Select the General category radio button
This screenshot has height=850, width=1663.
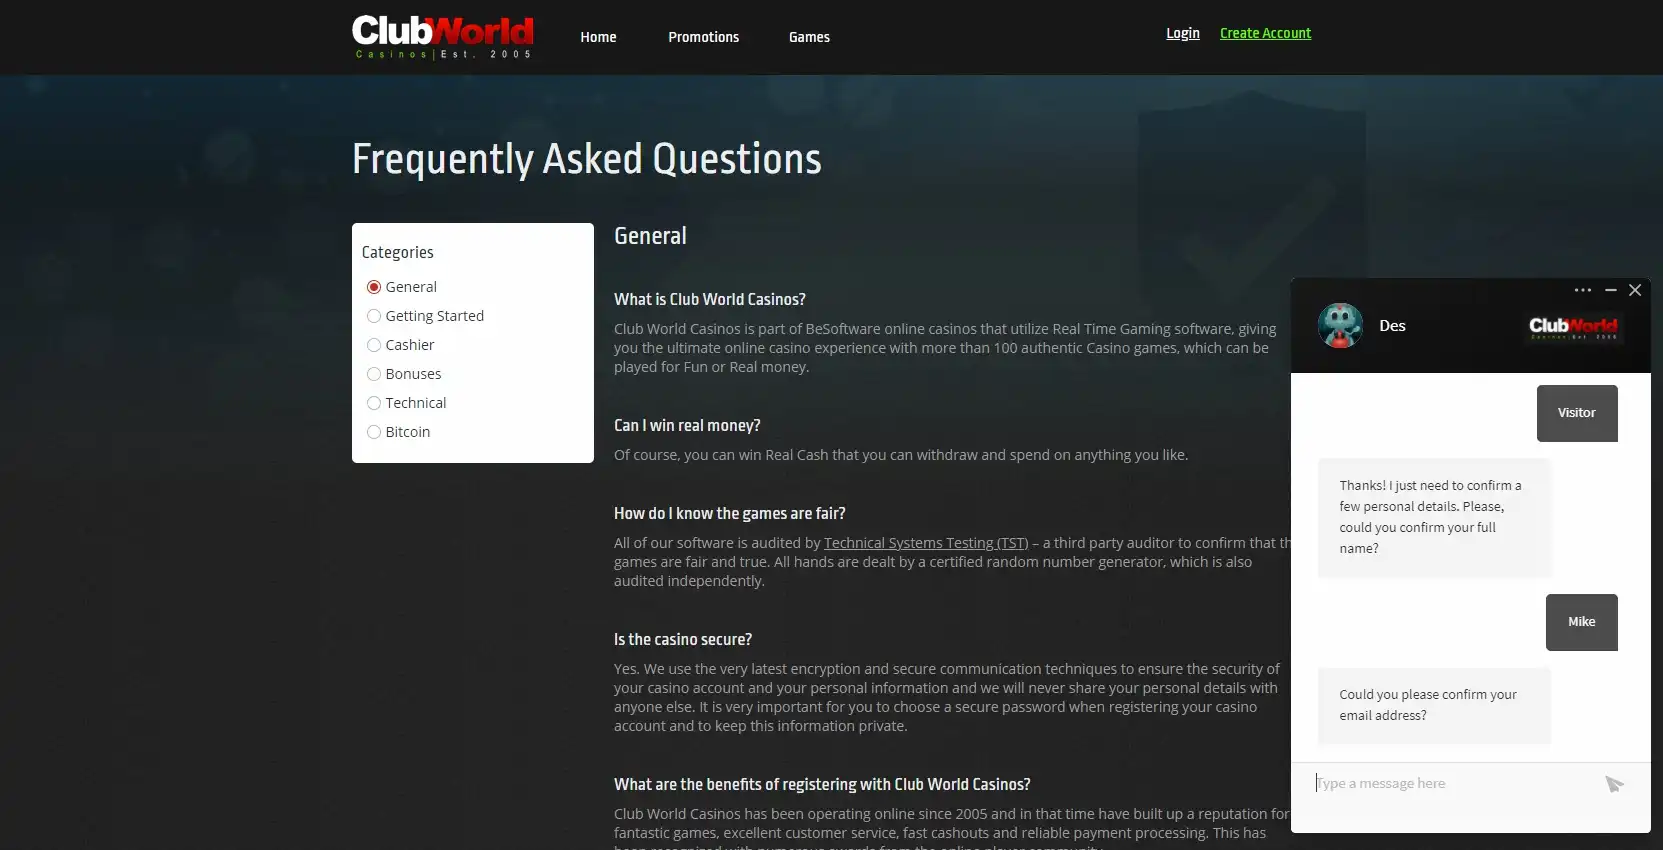click(374, 287)
